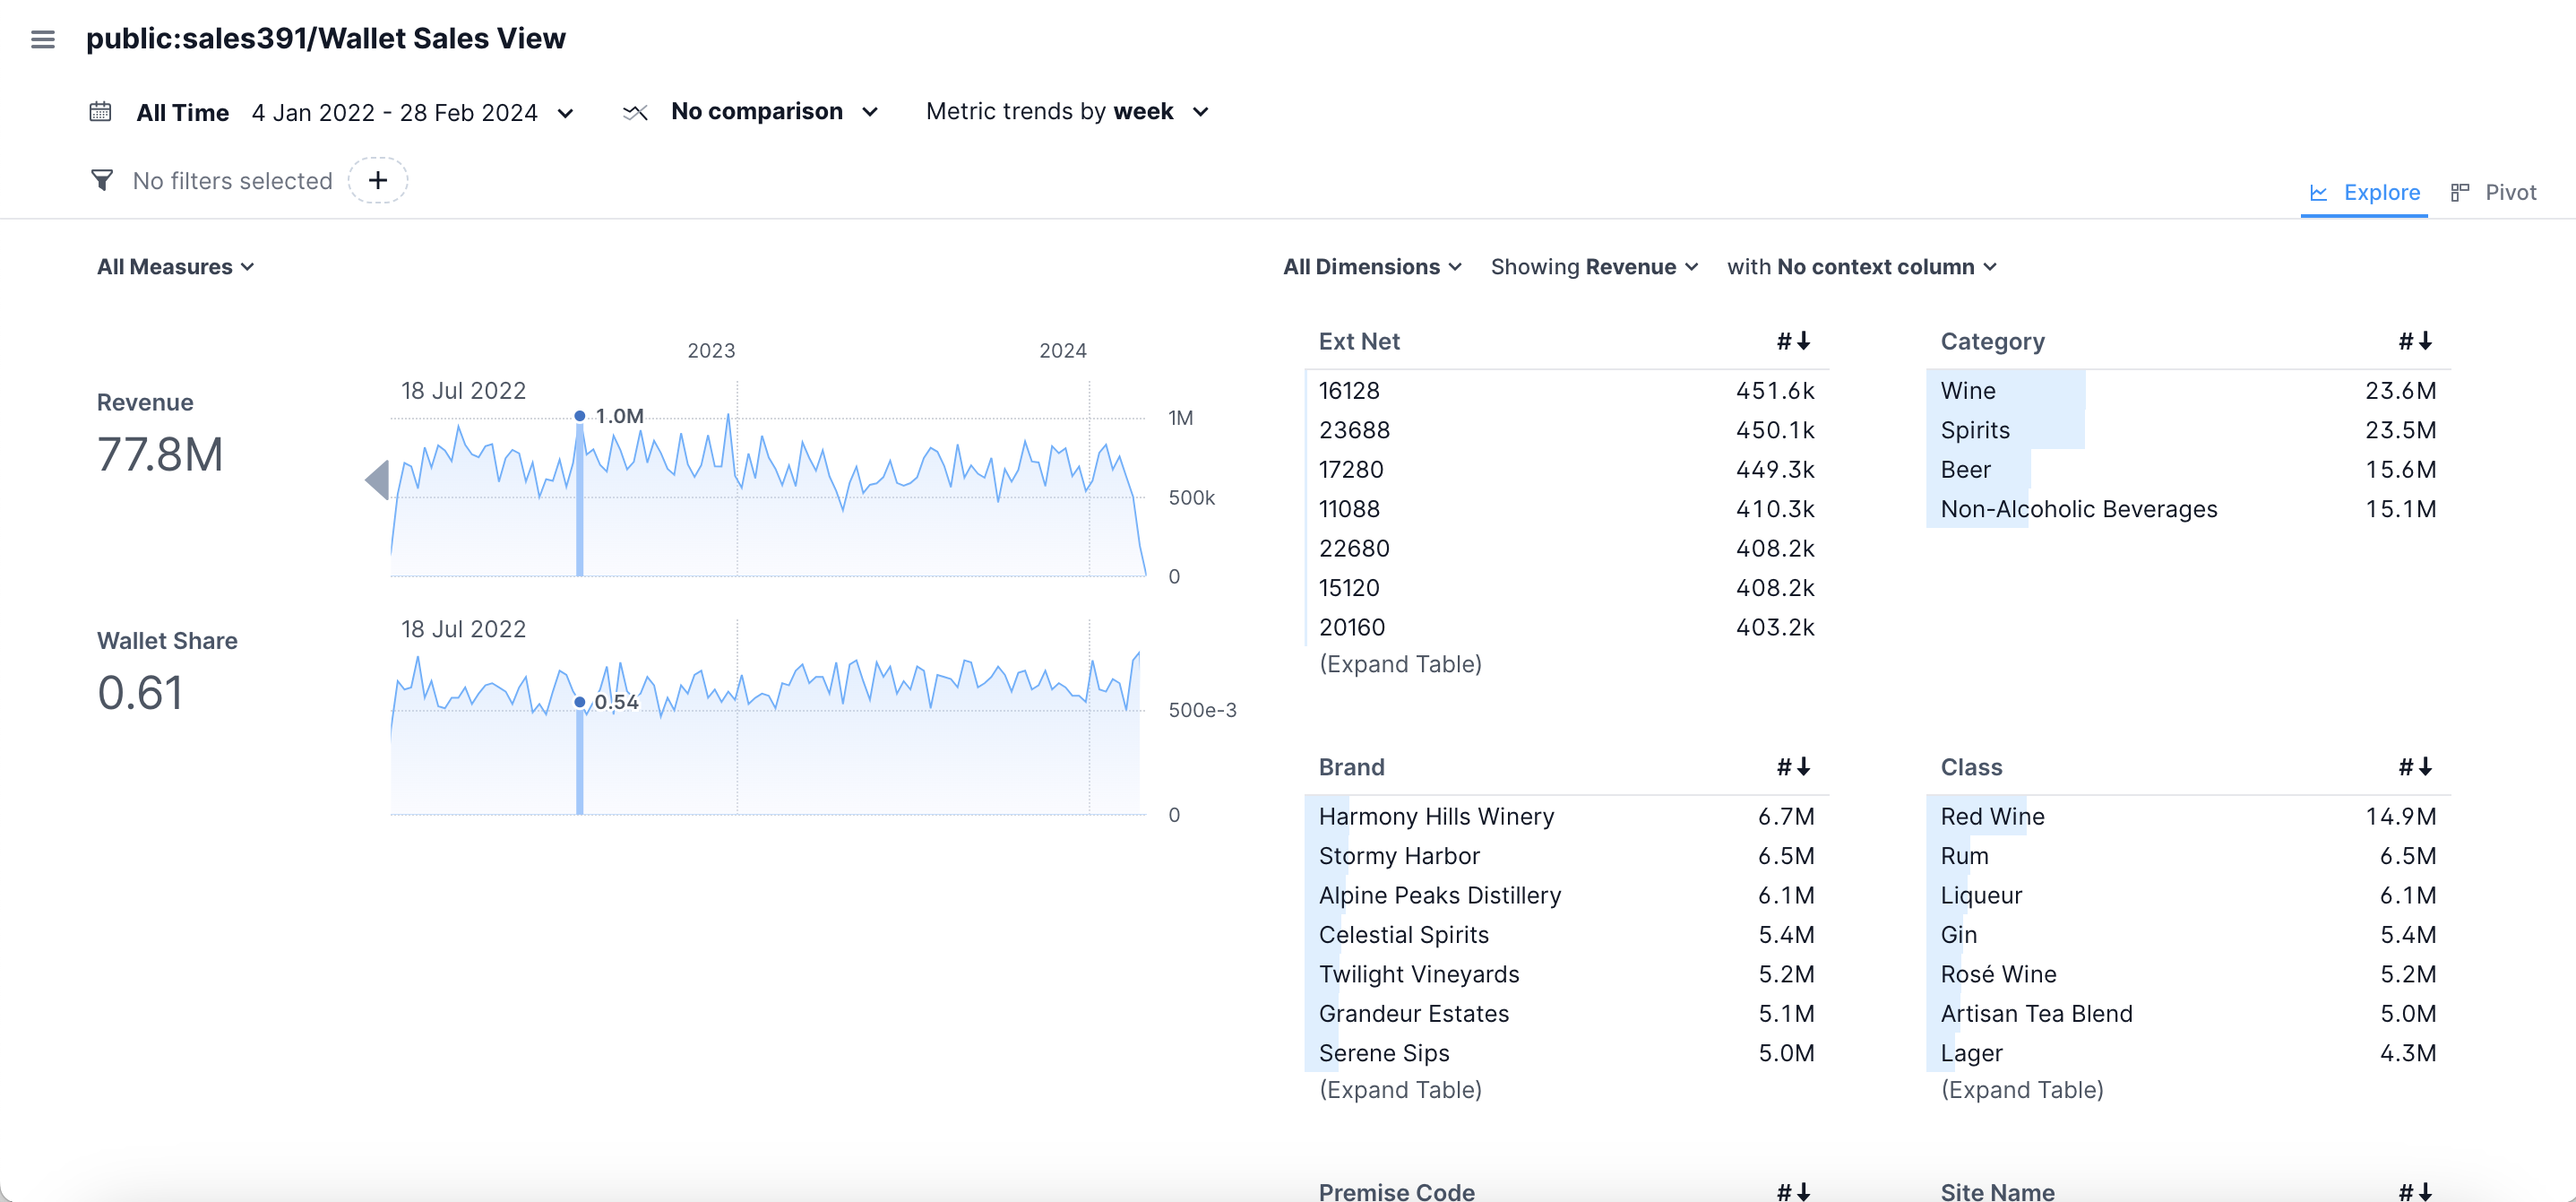
Task: Select the Wine category row
Action: (2188, 390)
